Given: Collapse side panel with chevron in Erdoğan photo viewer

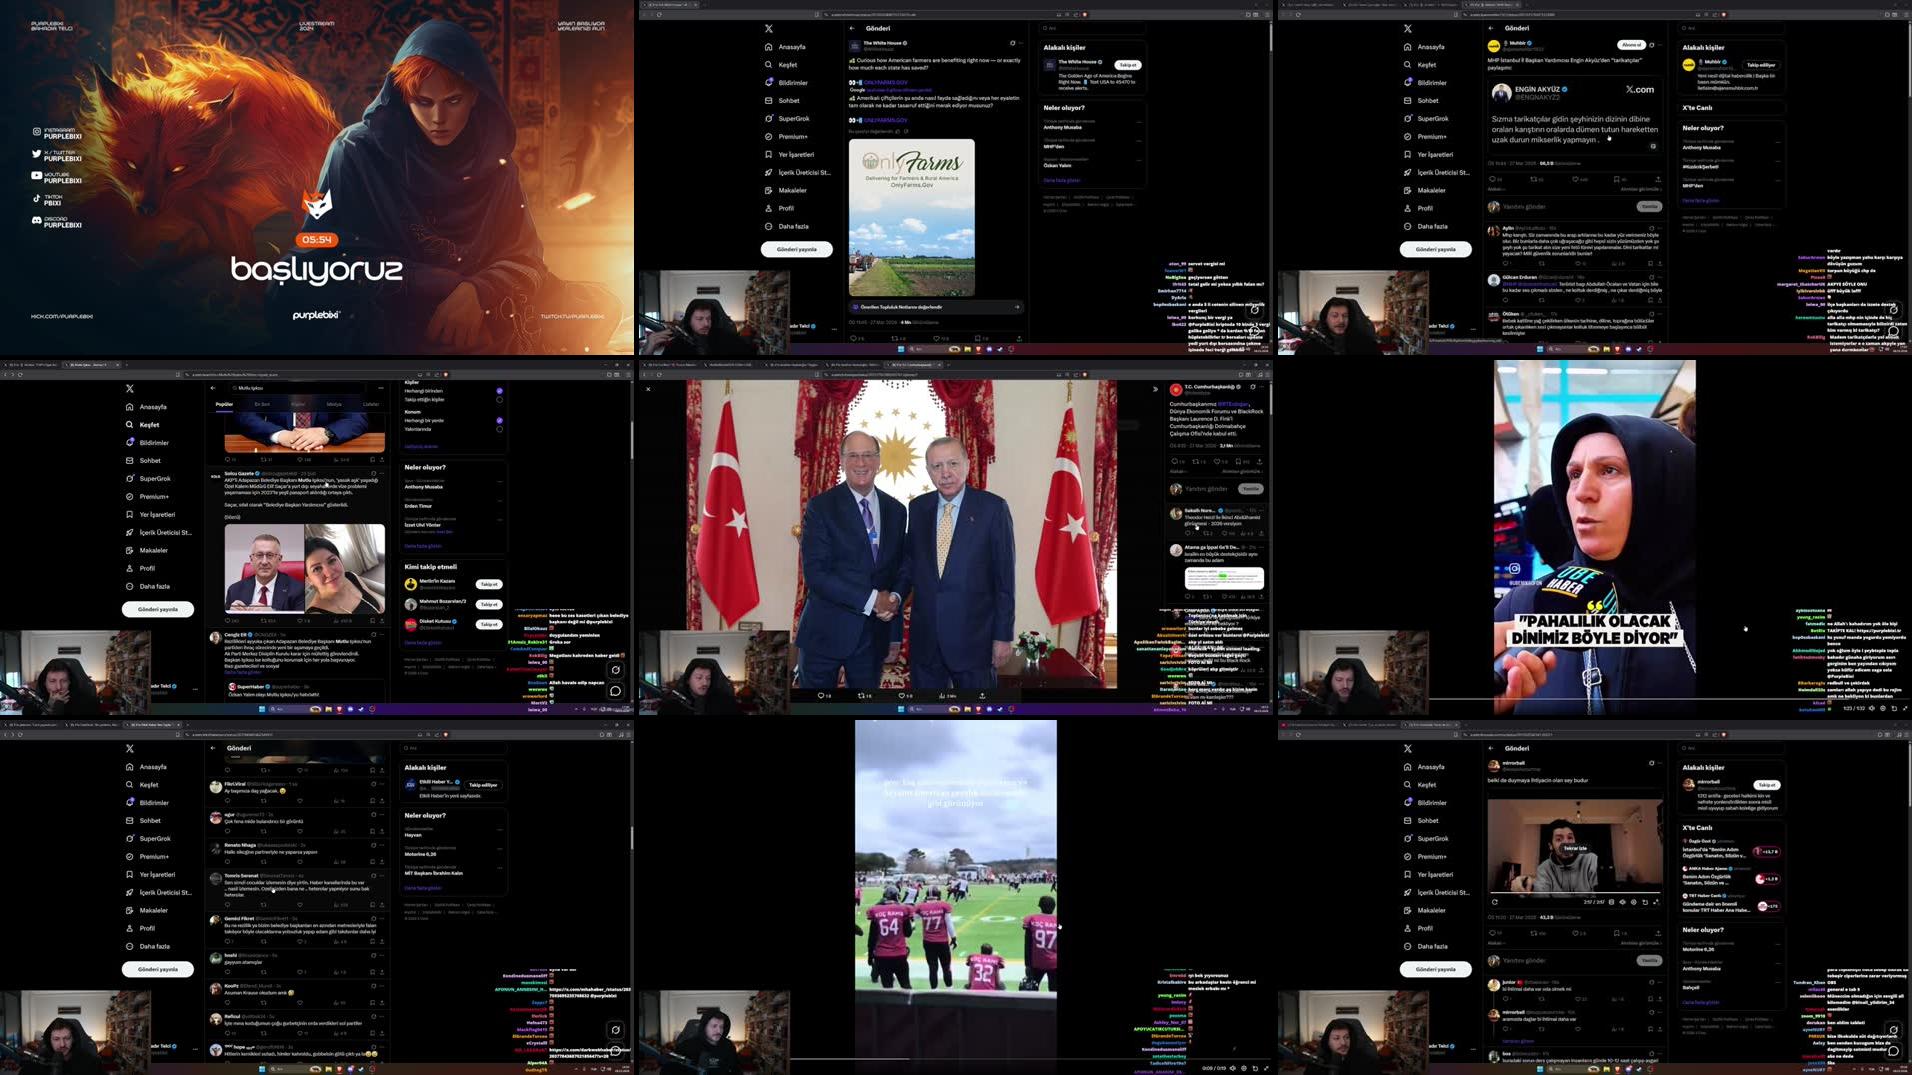Looking at the screenshot, I should [1155, 389].
